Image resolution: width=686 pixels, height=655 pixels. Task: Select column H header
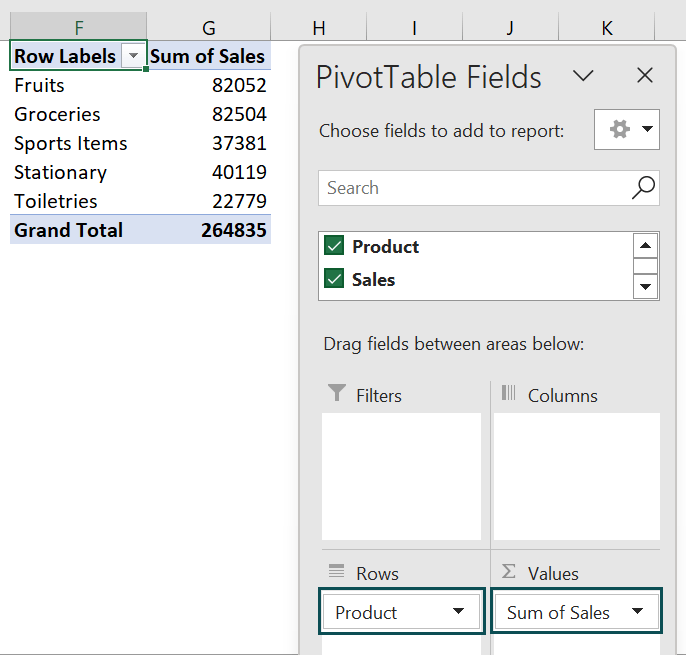[x=318, y=27]
